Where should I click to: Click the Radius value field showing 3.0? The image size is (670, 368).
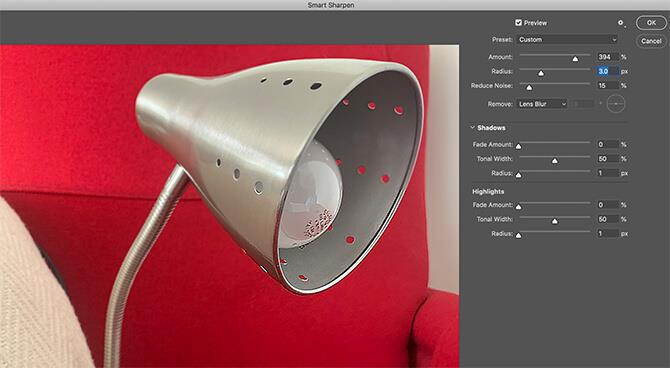click(x=608, y=71)
